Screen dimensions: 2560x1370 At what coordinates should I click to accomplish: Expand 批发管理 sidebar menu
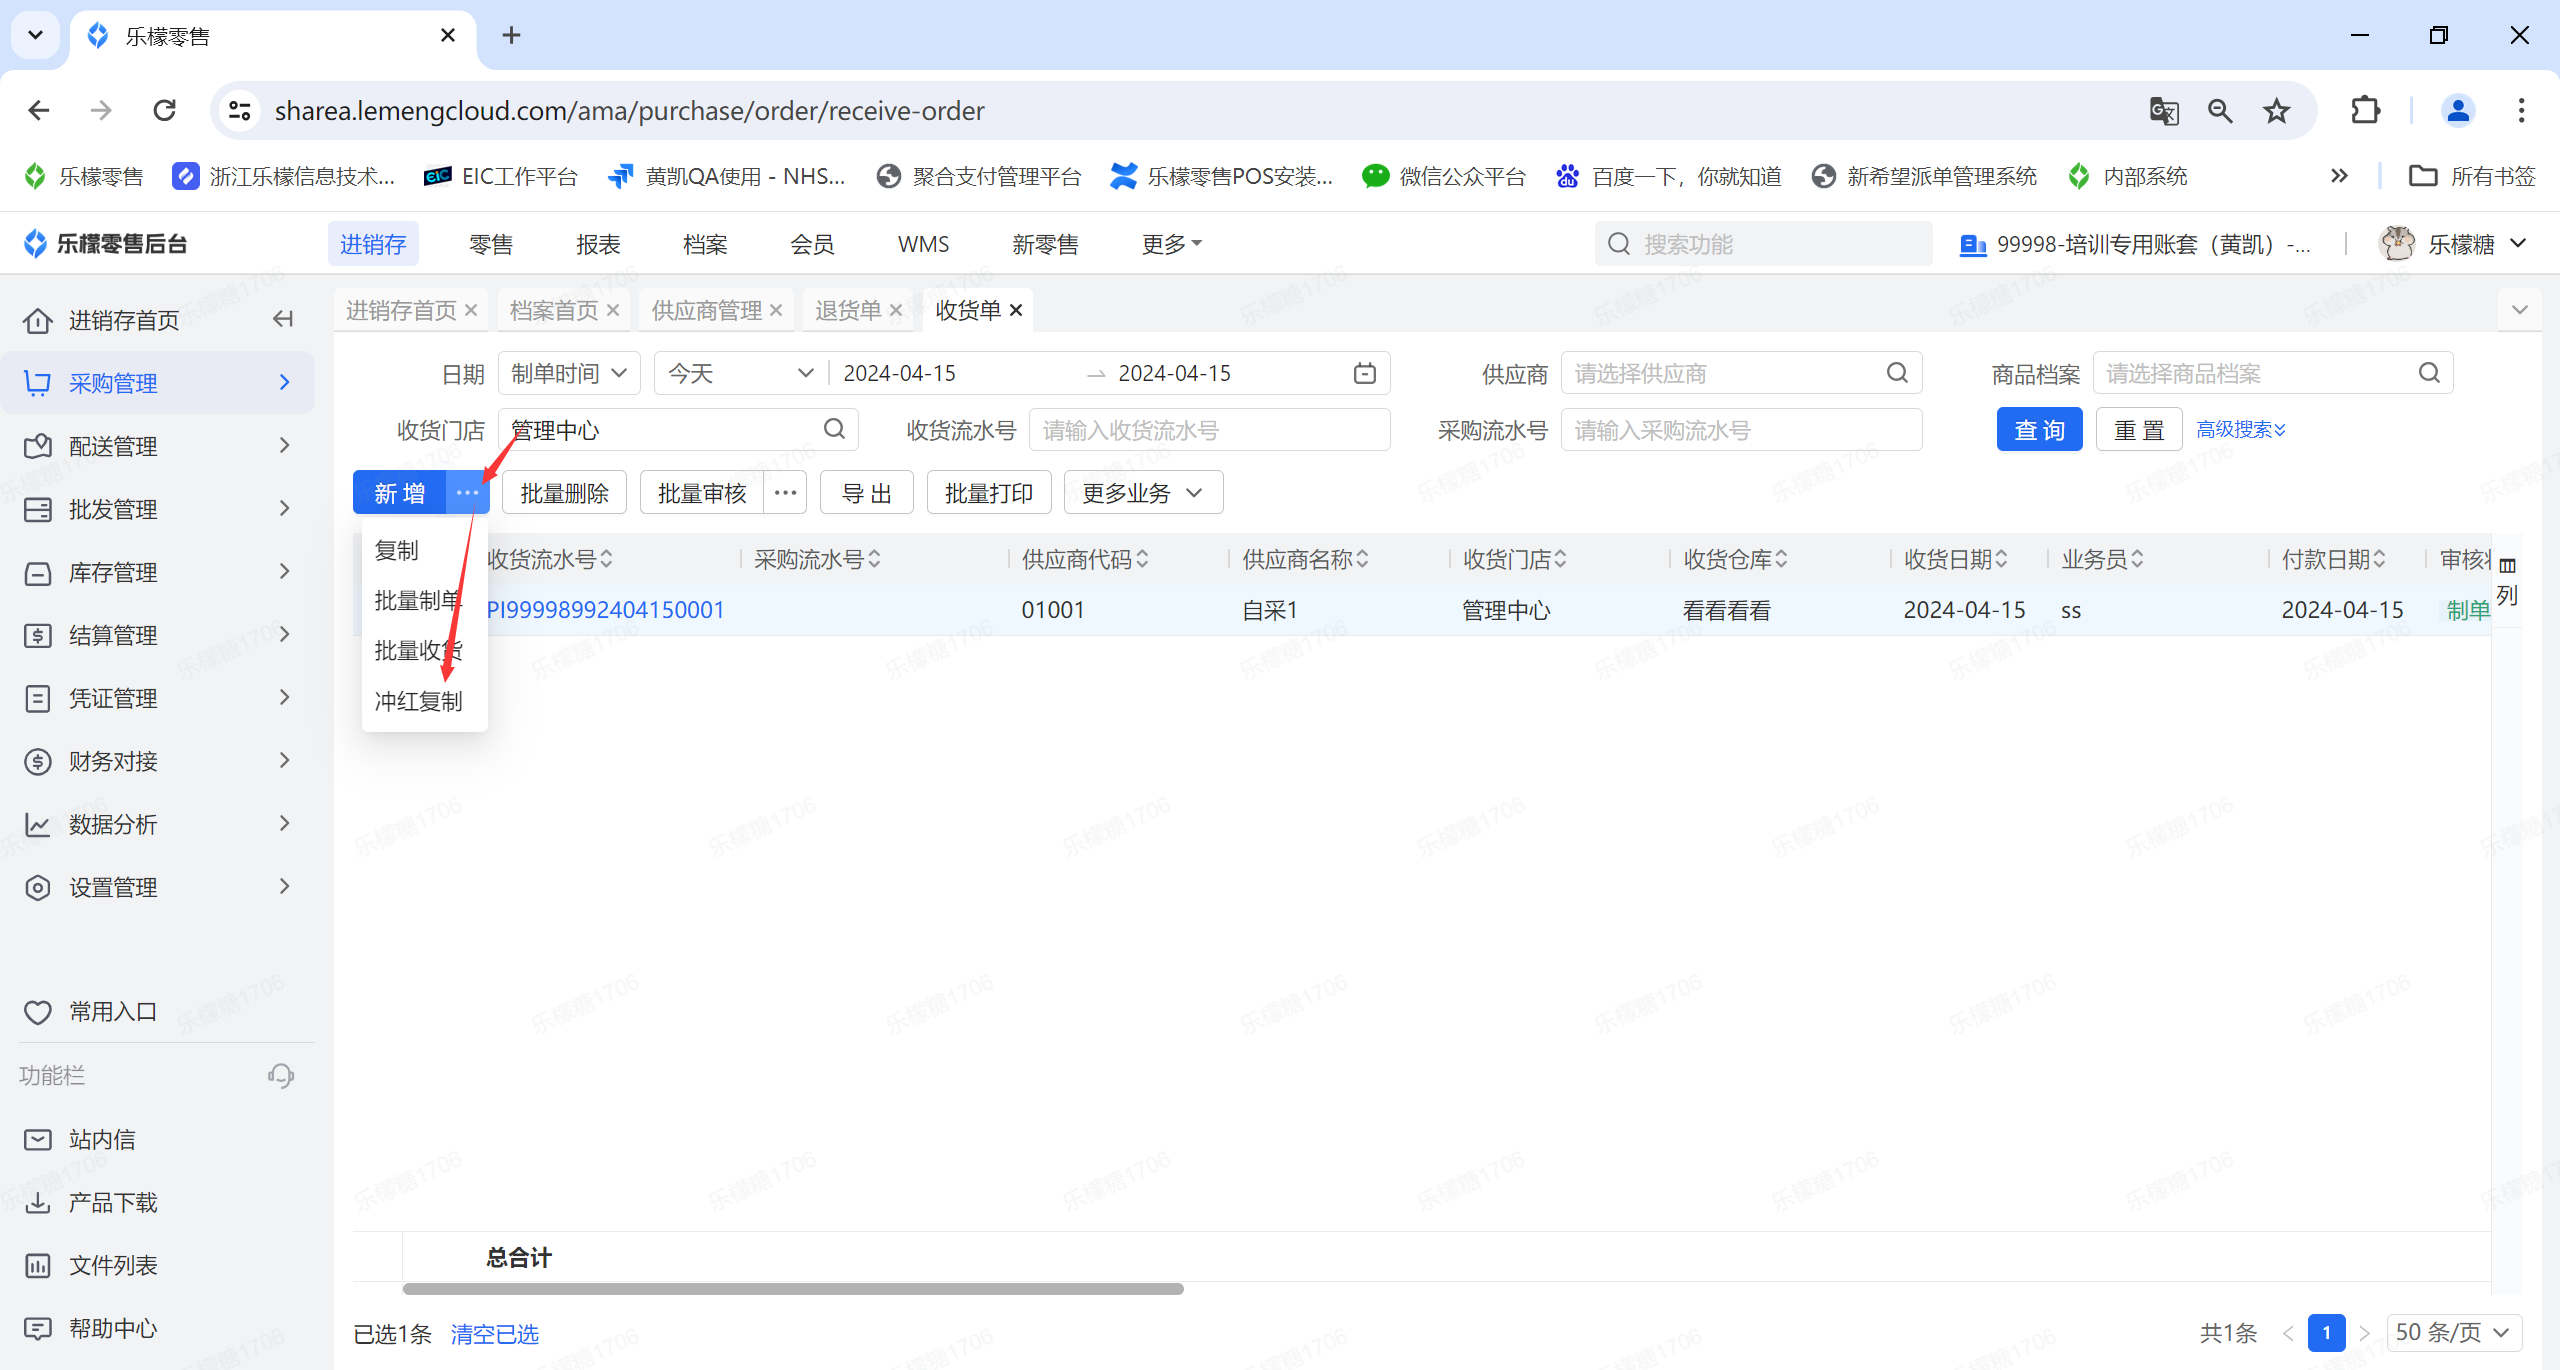tap(158, 509)
